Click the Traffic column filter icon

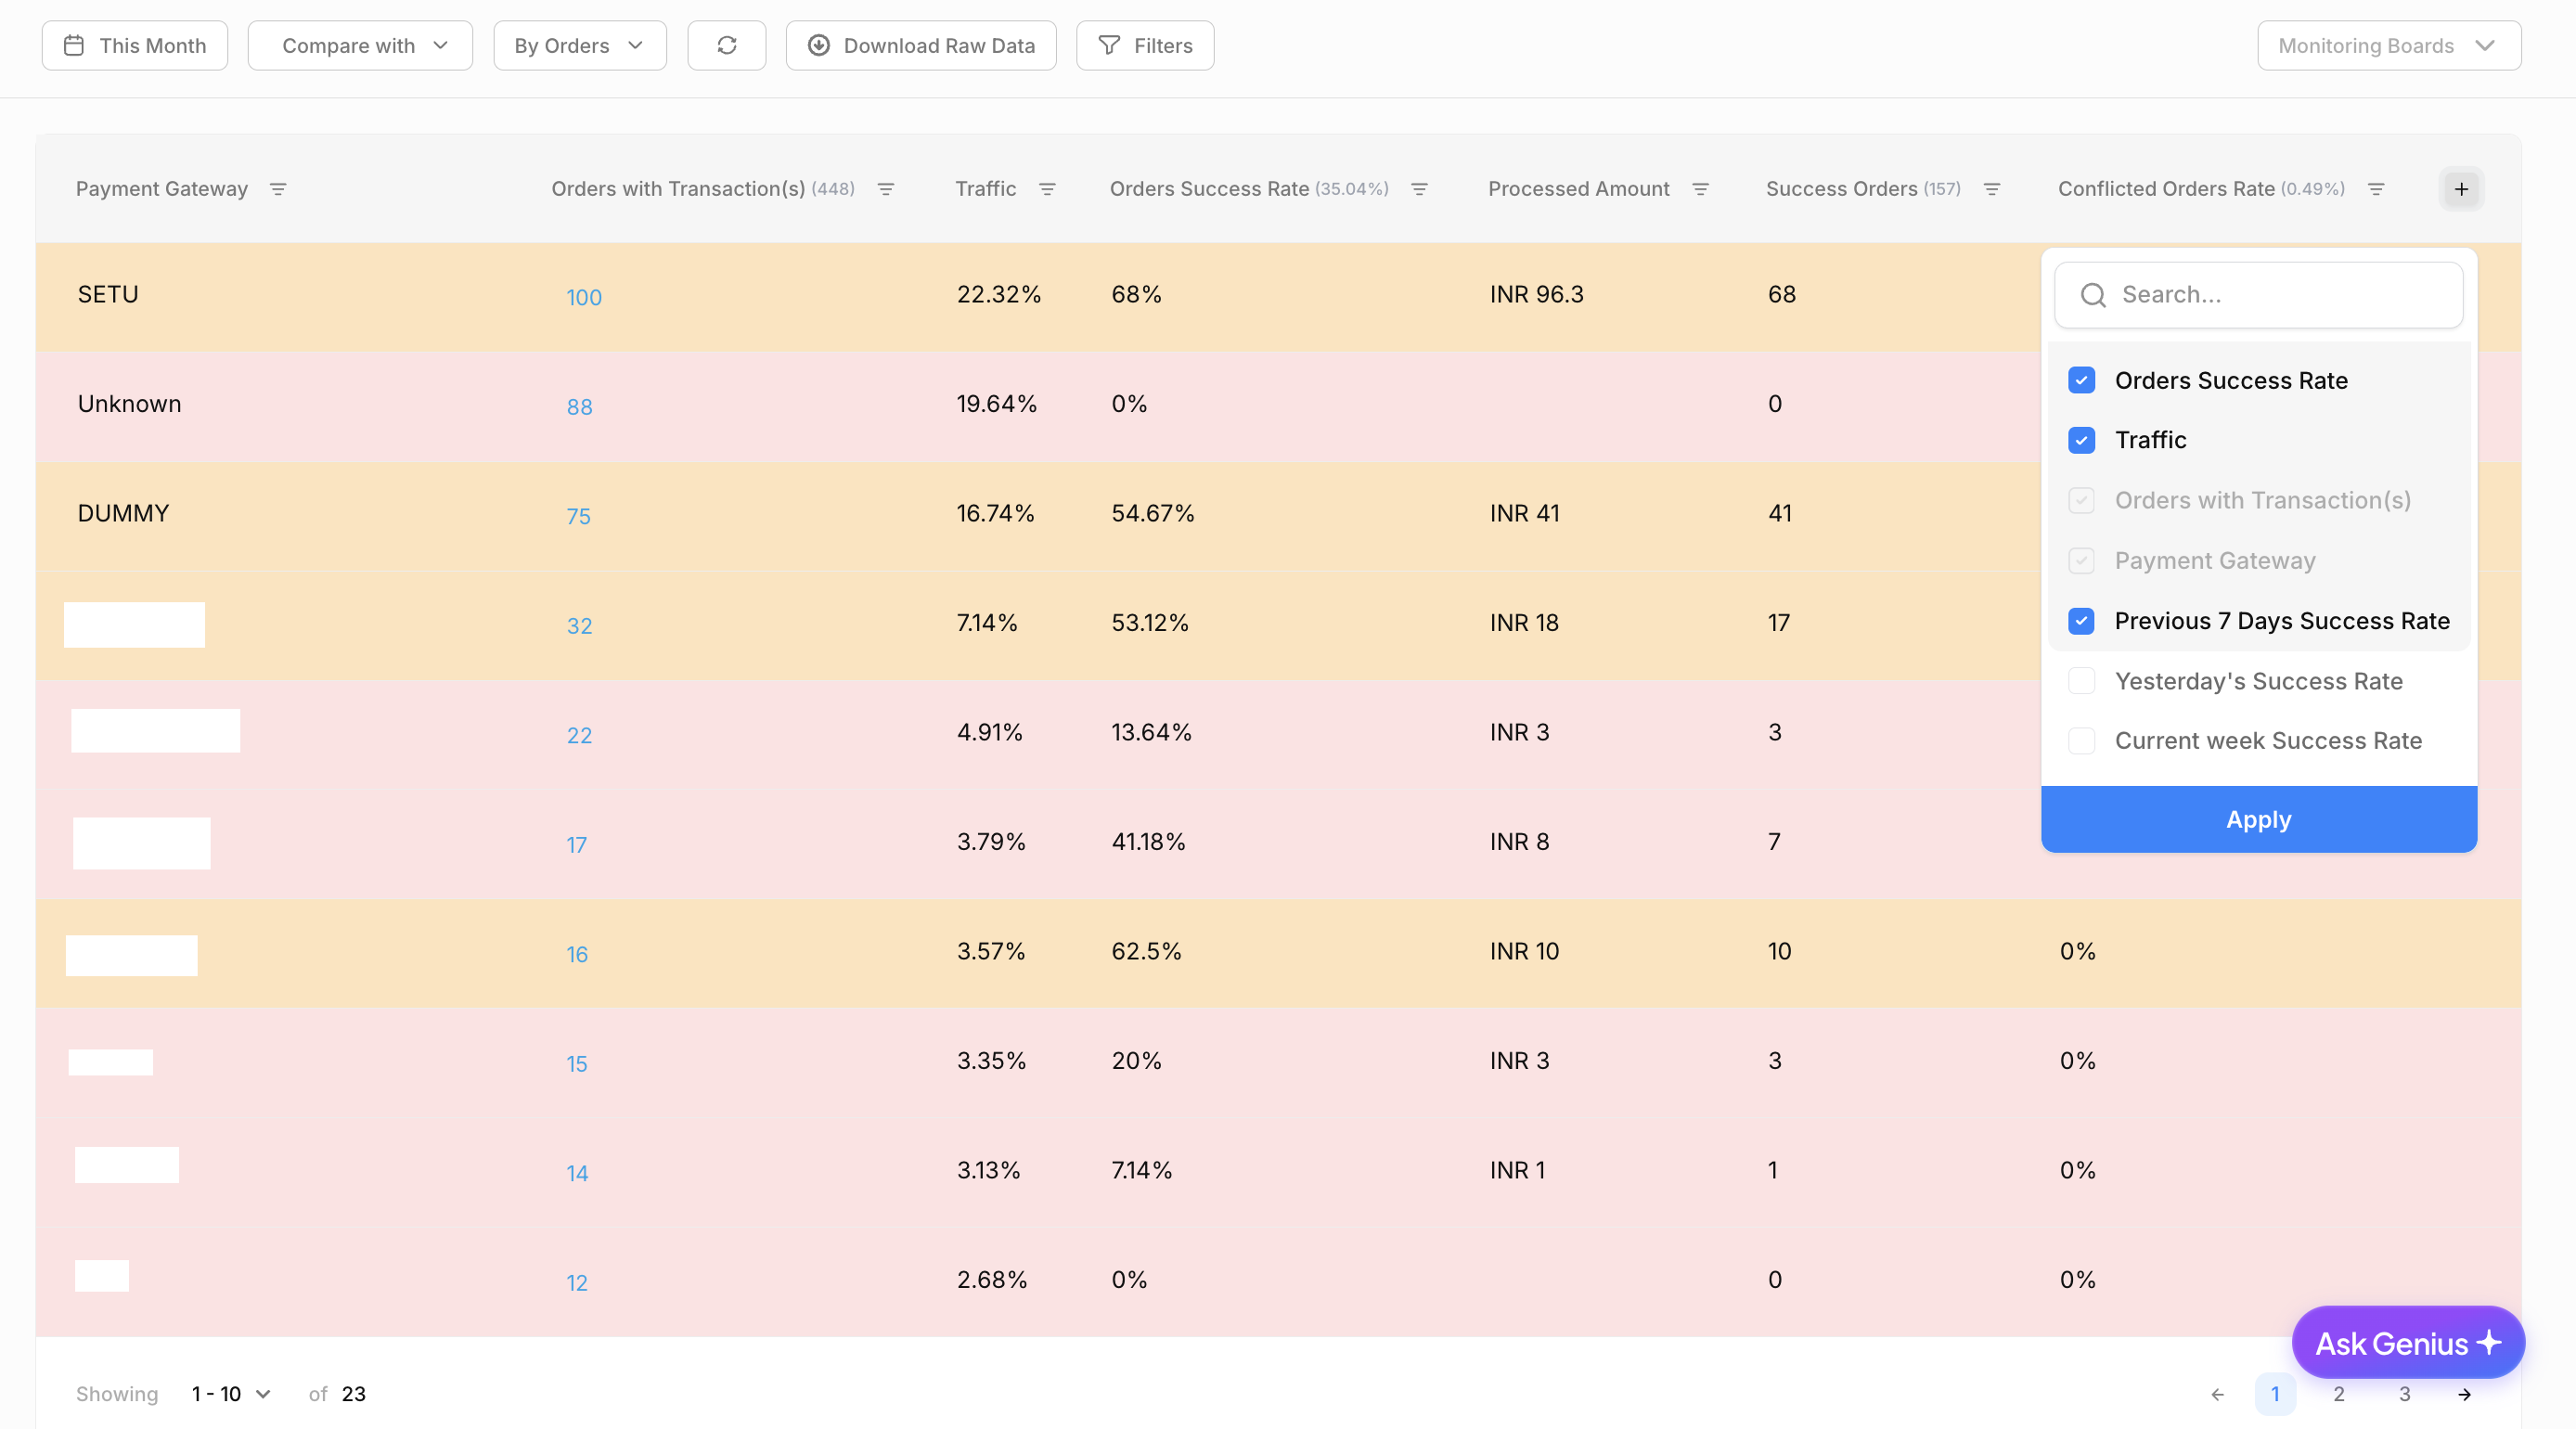1047,189
